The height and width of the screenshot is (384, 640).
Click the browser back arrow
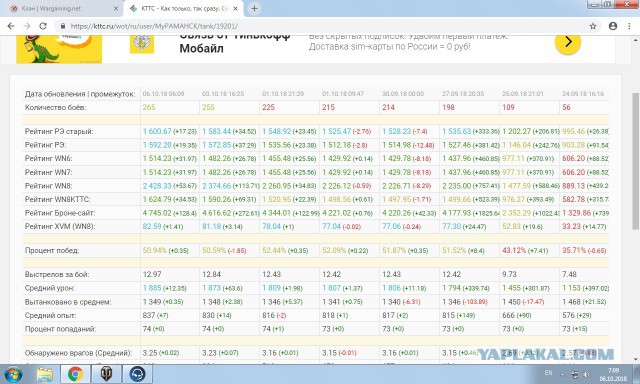pyautogui.click(x=11, y=26)
